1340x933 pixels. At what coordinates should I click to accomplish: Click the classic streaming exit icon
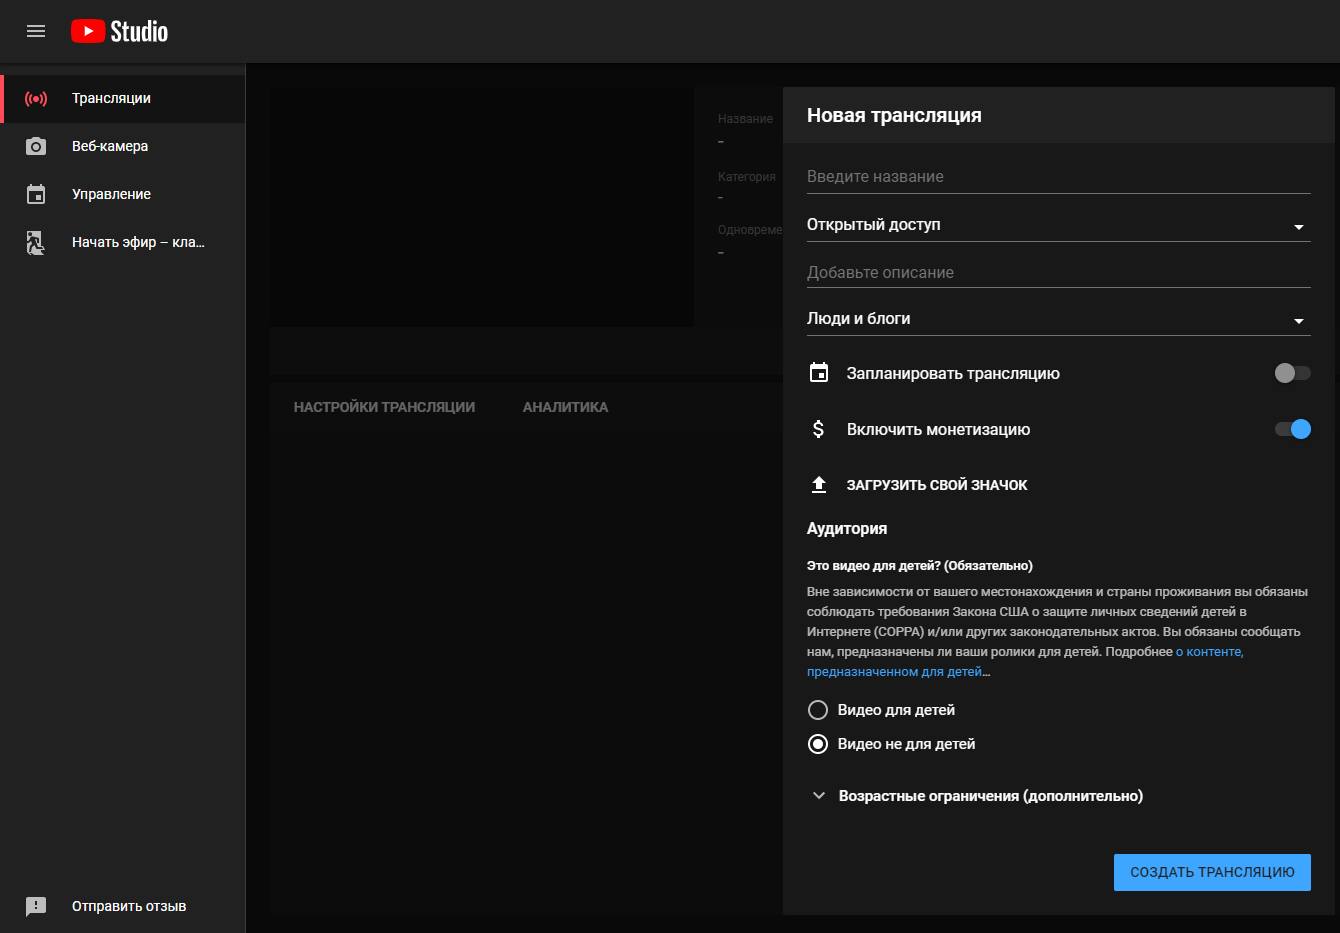click(36, 243)
